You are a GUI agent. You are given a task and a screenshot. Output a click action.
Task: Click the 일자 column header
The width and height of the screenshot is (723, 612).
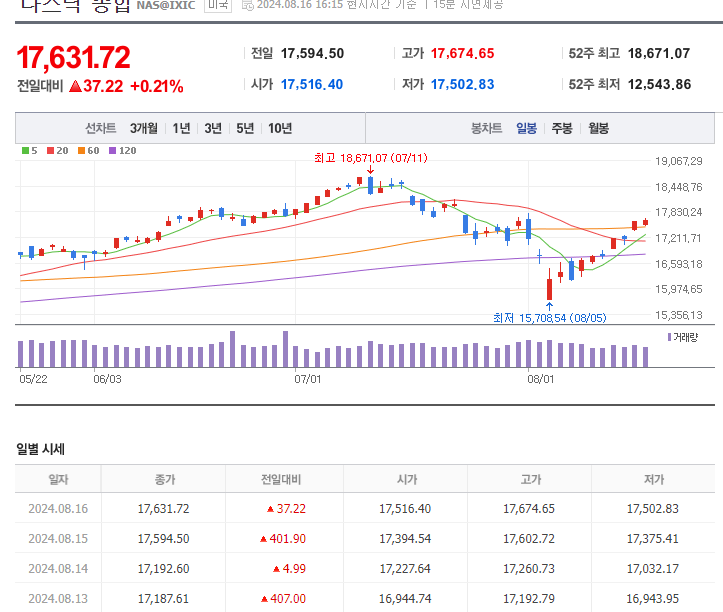coord(58,480)
